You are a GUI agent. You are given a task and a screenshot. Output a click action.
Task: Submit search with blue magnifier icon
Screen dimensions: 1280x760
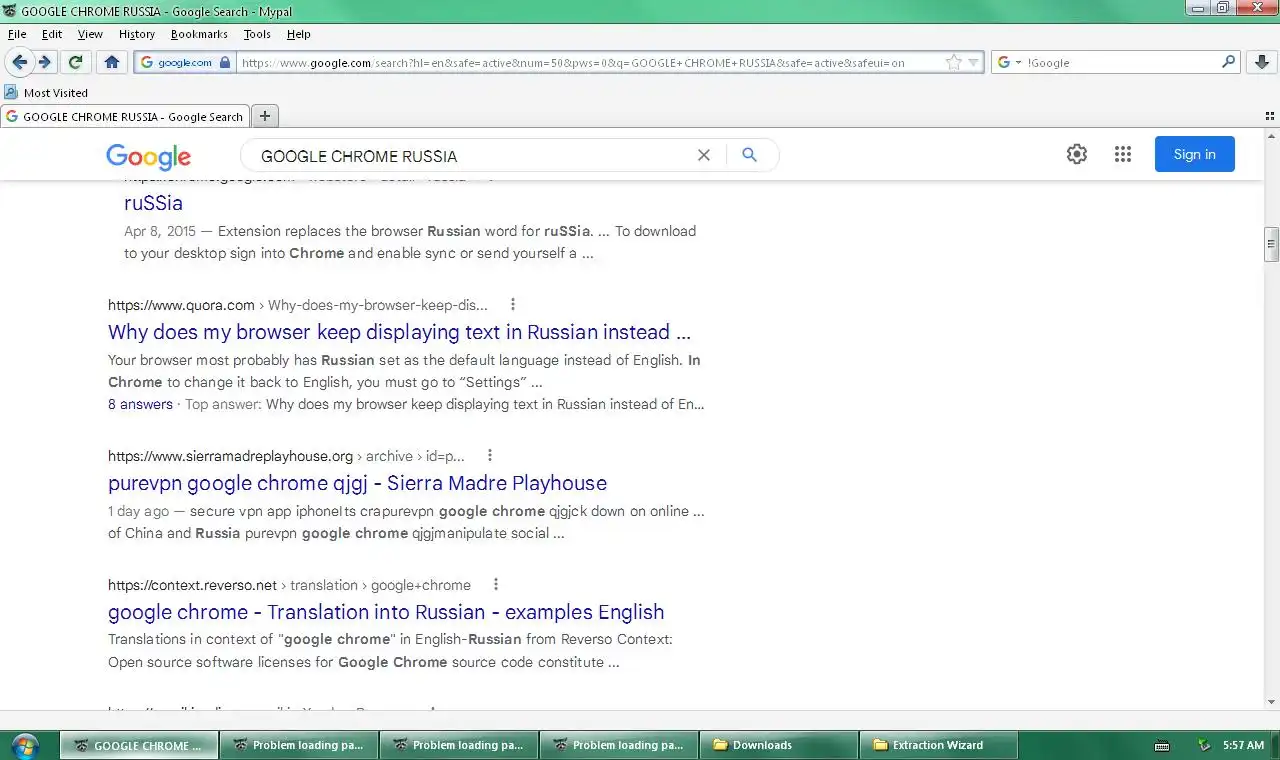click(x=750, y=155)
